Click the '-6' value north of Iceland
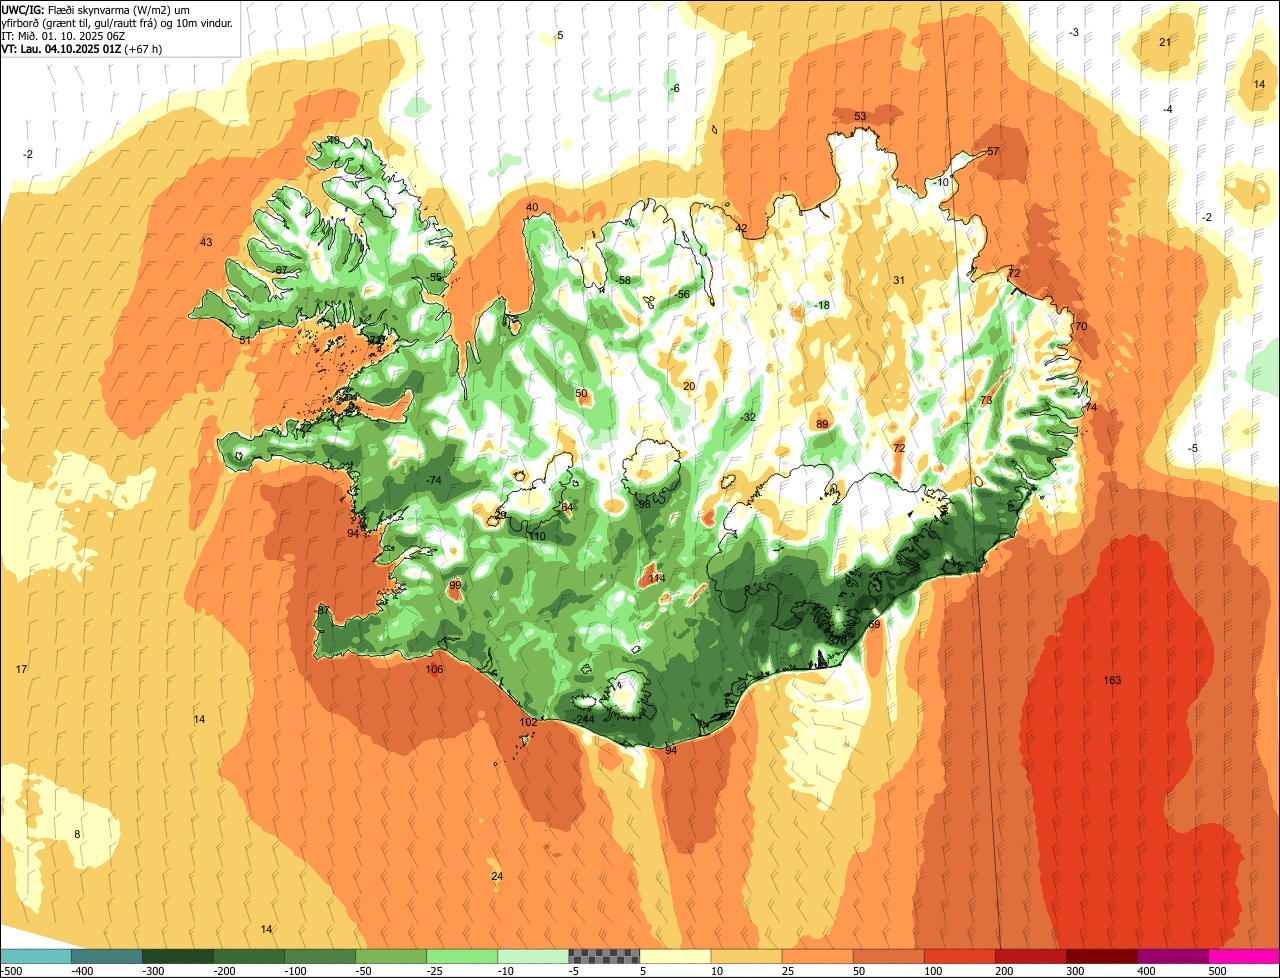1280x978 pixels. pos(674,89)
